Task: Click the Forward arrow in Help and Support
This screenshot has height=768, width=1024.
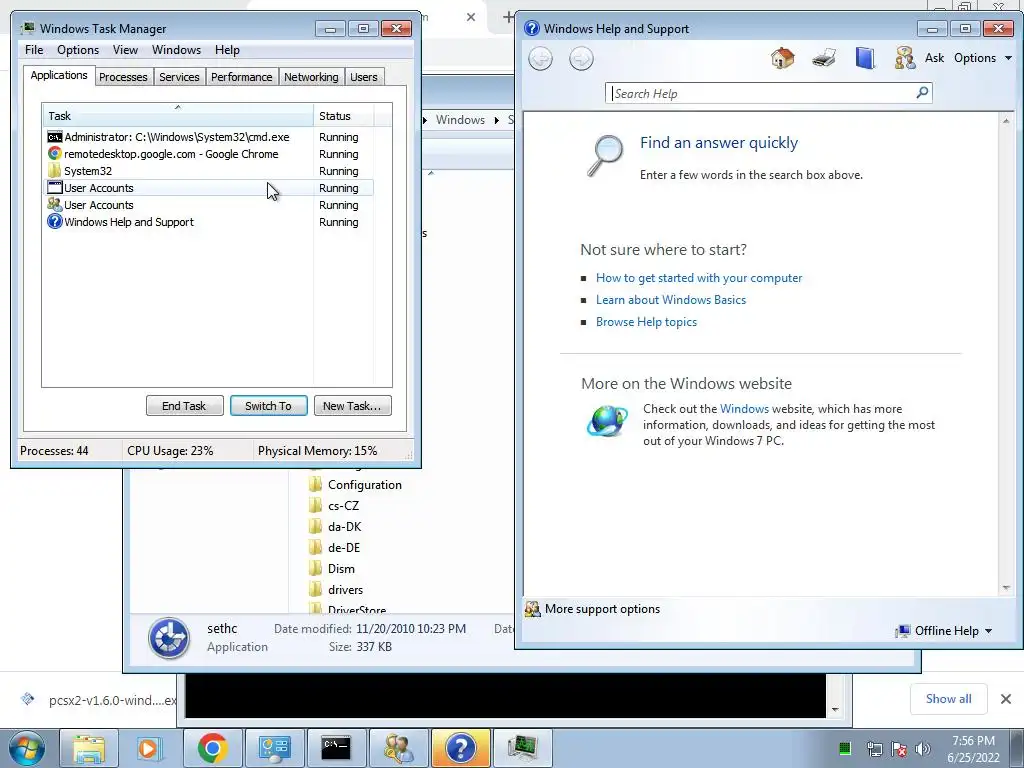Action: tap(581, 59)
